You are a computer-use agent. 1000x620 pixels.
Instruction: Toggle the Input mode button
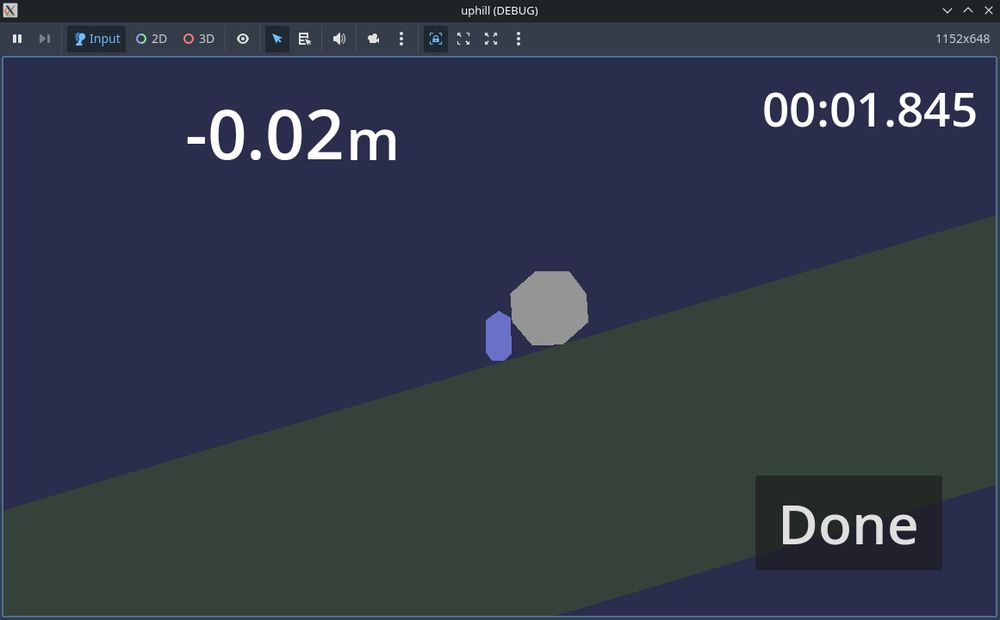pyautogui.click(x=97, y=39)
